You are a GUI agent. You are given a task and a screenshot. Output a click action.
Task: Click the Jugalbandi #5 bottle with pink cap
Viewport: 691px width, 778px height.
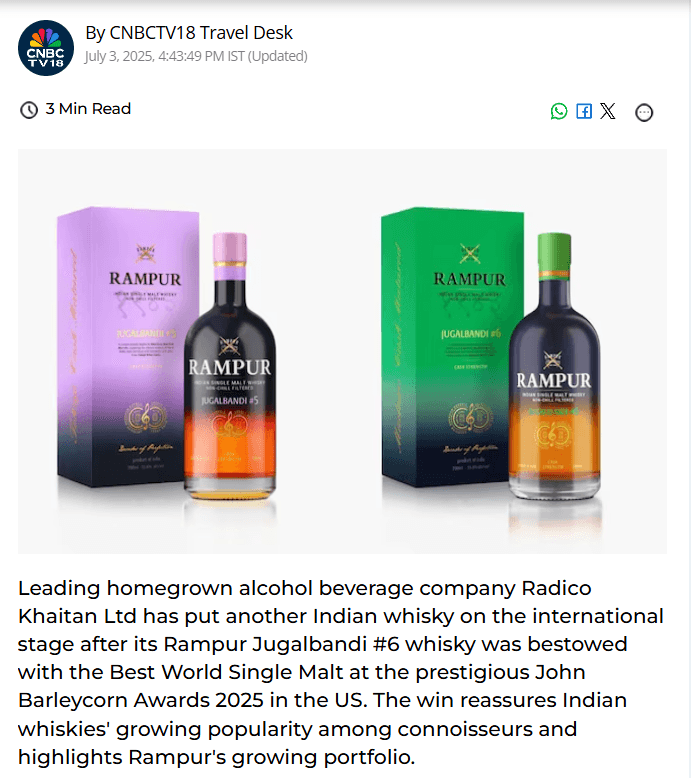click(230, 366)
